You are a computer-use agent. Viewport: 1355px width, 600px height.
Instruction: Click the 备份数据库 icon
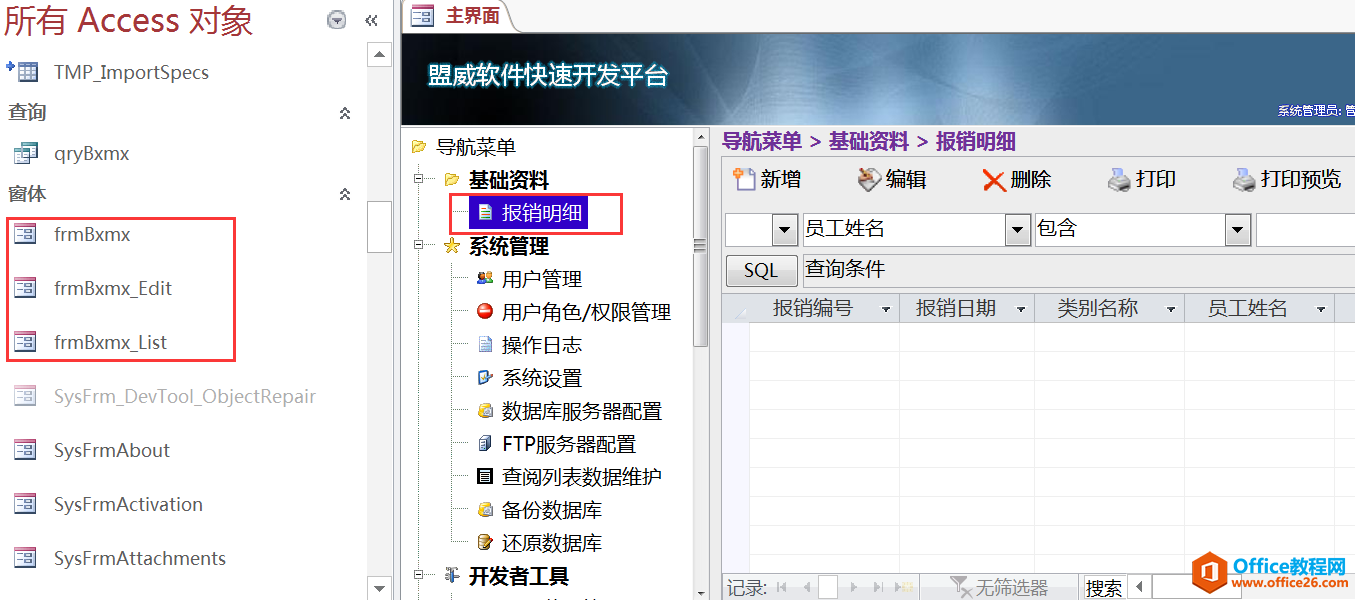(485, 509)
